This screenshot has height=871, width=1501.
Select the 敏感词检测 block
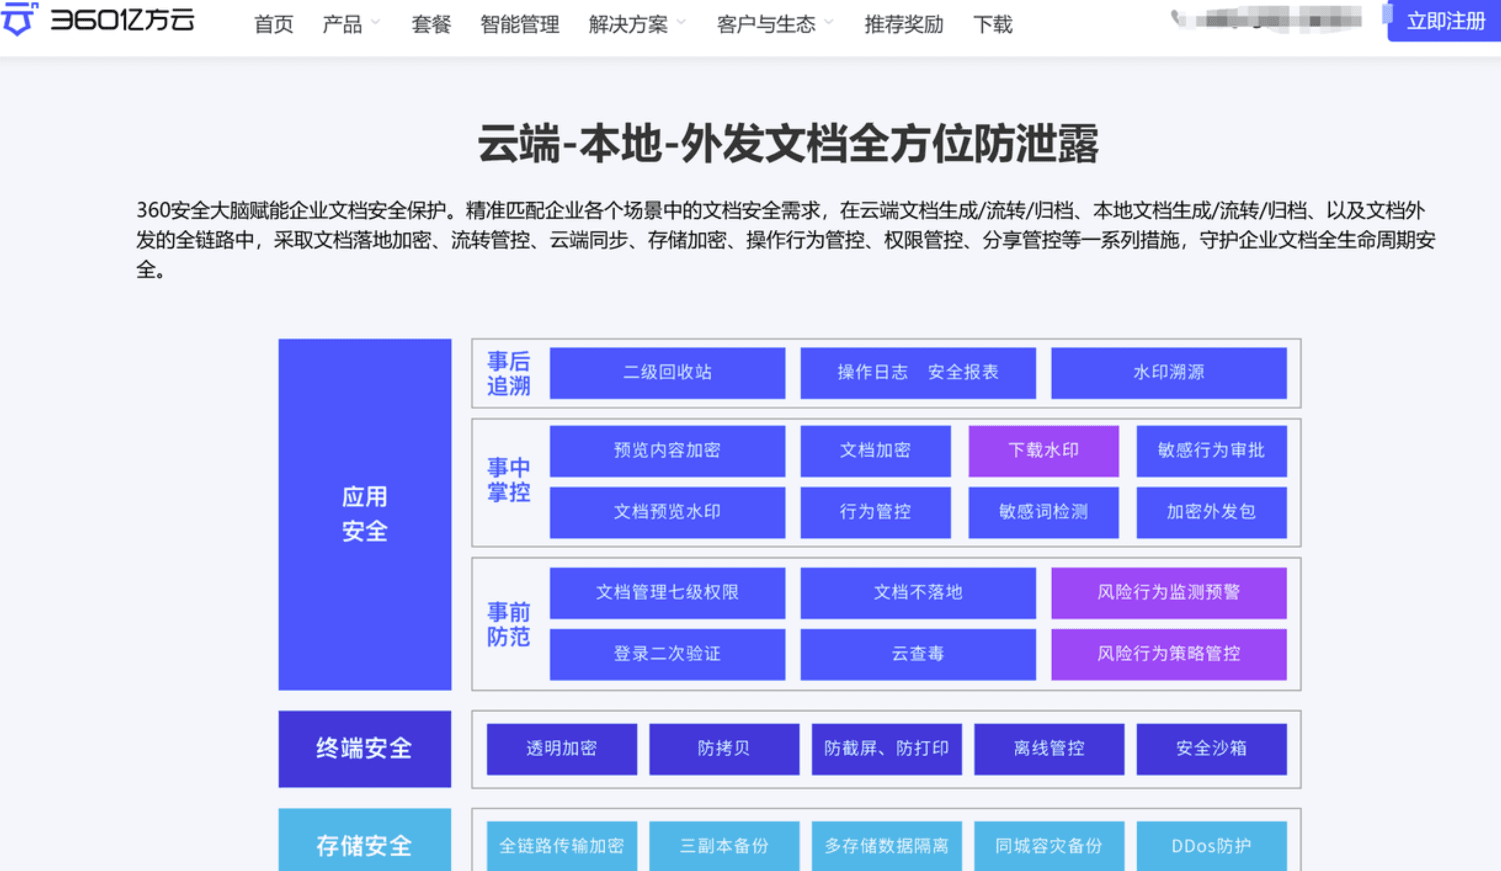[1044, 512]
